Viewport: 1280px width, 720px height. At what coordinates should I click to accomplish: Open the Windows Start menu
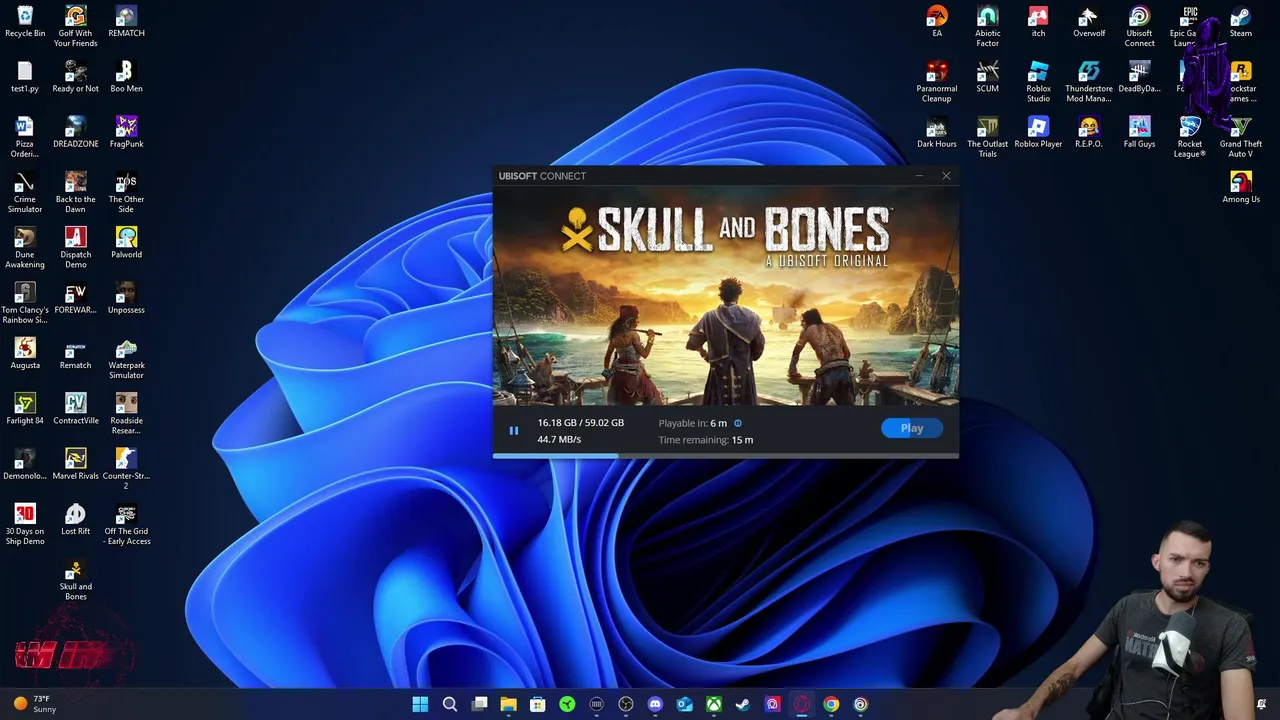coord(420,704)
